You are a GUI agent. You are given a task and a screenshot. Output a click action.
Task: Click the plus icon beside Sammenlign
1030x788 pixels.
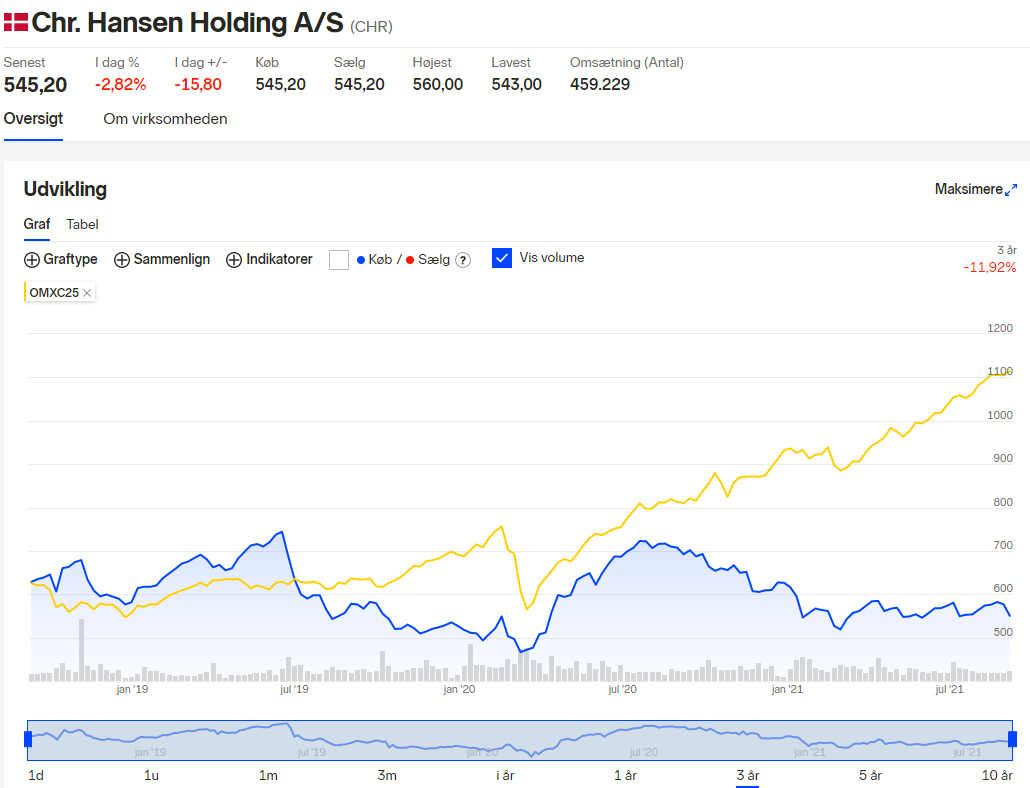(x=122, y=260)
